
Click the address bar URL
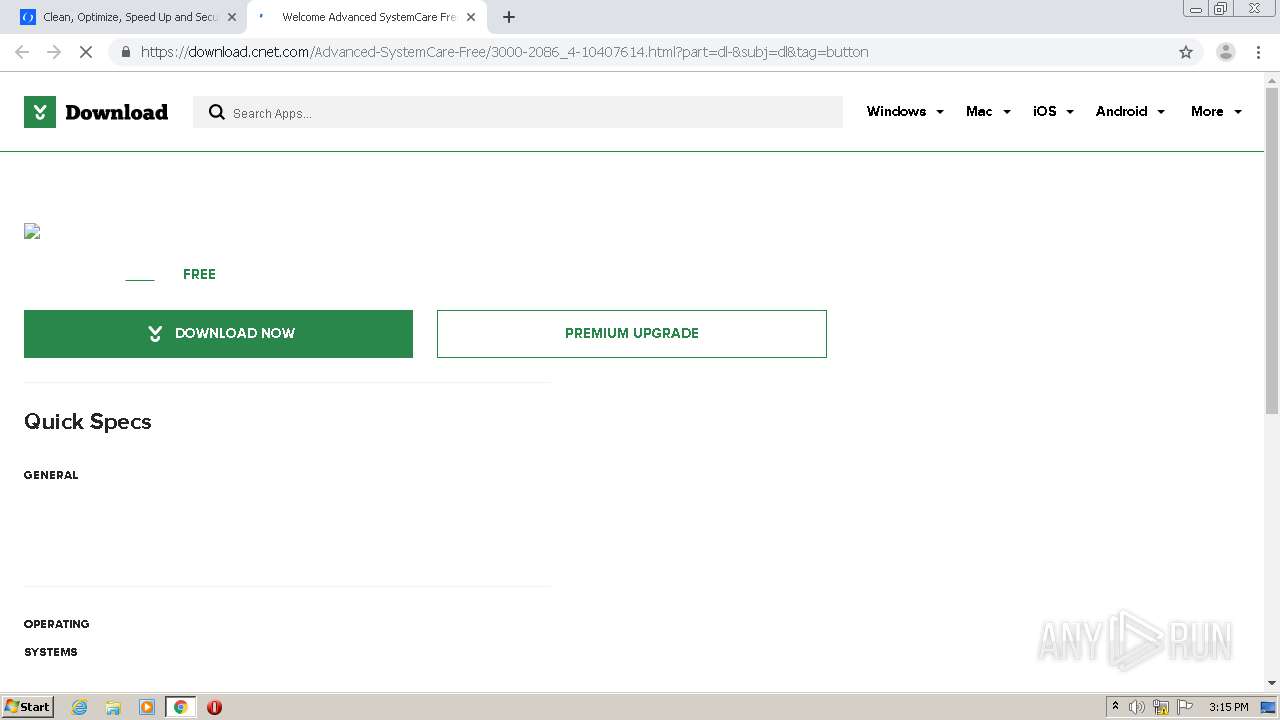(504, 52)
